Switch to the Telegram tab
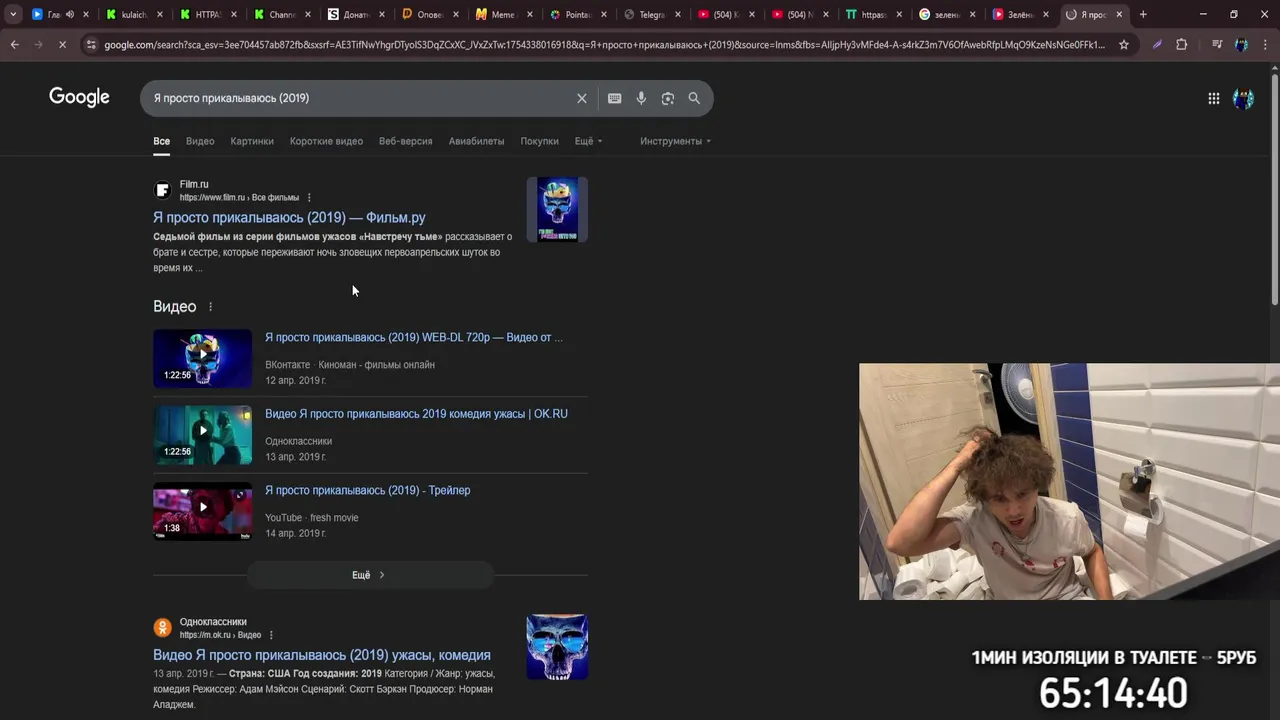 pyautogui.click(x=651, y=15)
